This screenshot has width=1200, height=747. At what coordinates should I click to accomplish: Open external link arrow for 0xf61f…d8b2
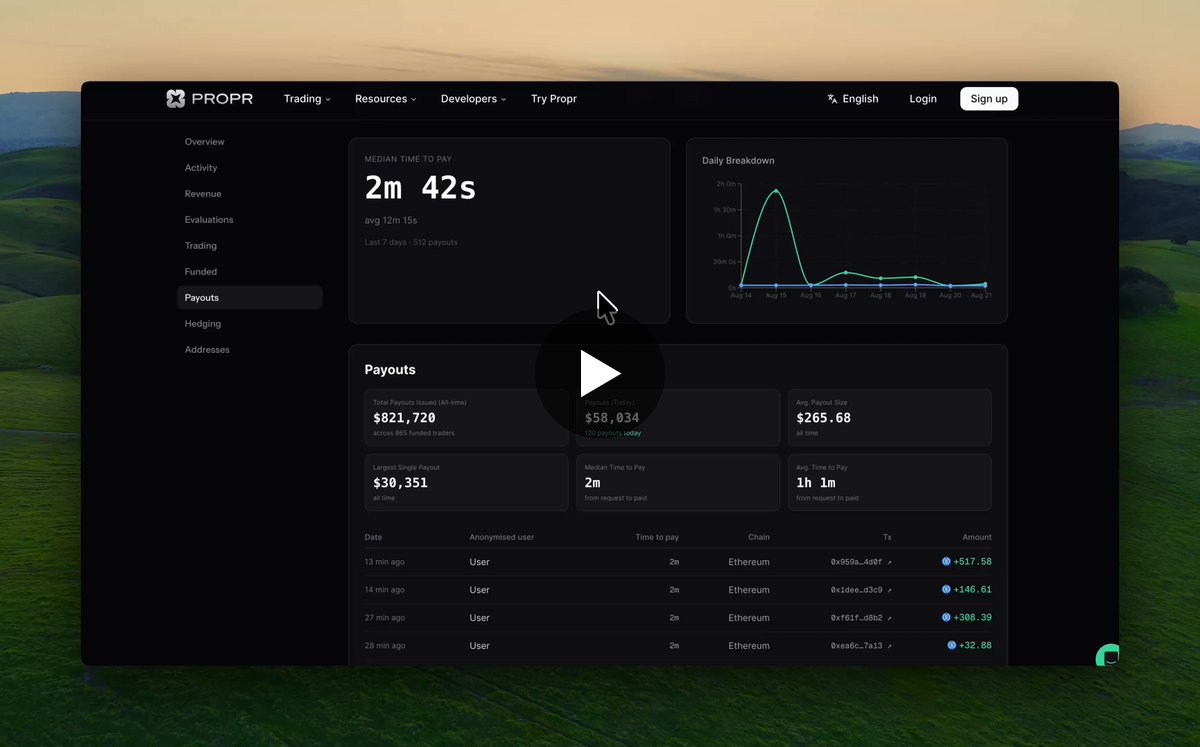889,618
